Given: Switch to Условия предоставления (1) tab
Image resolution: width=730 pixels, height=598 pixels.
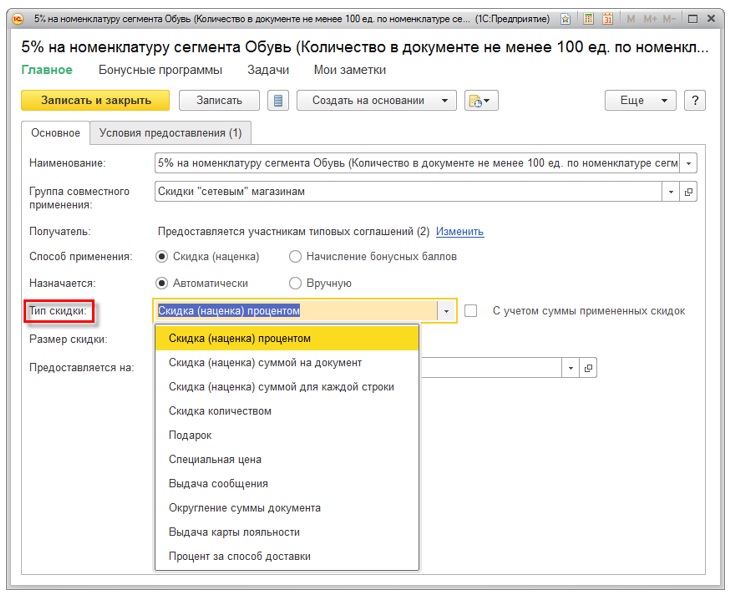Looking at the screenshot, I should coord(170,133).
